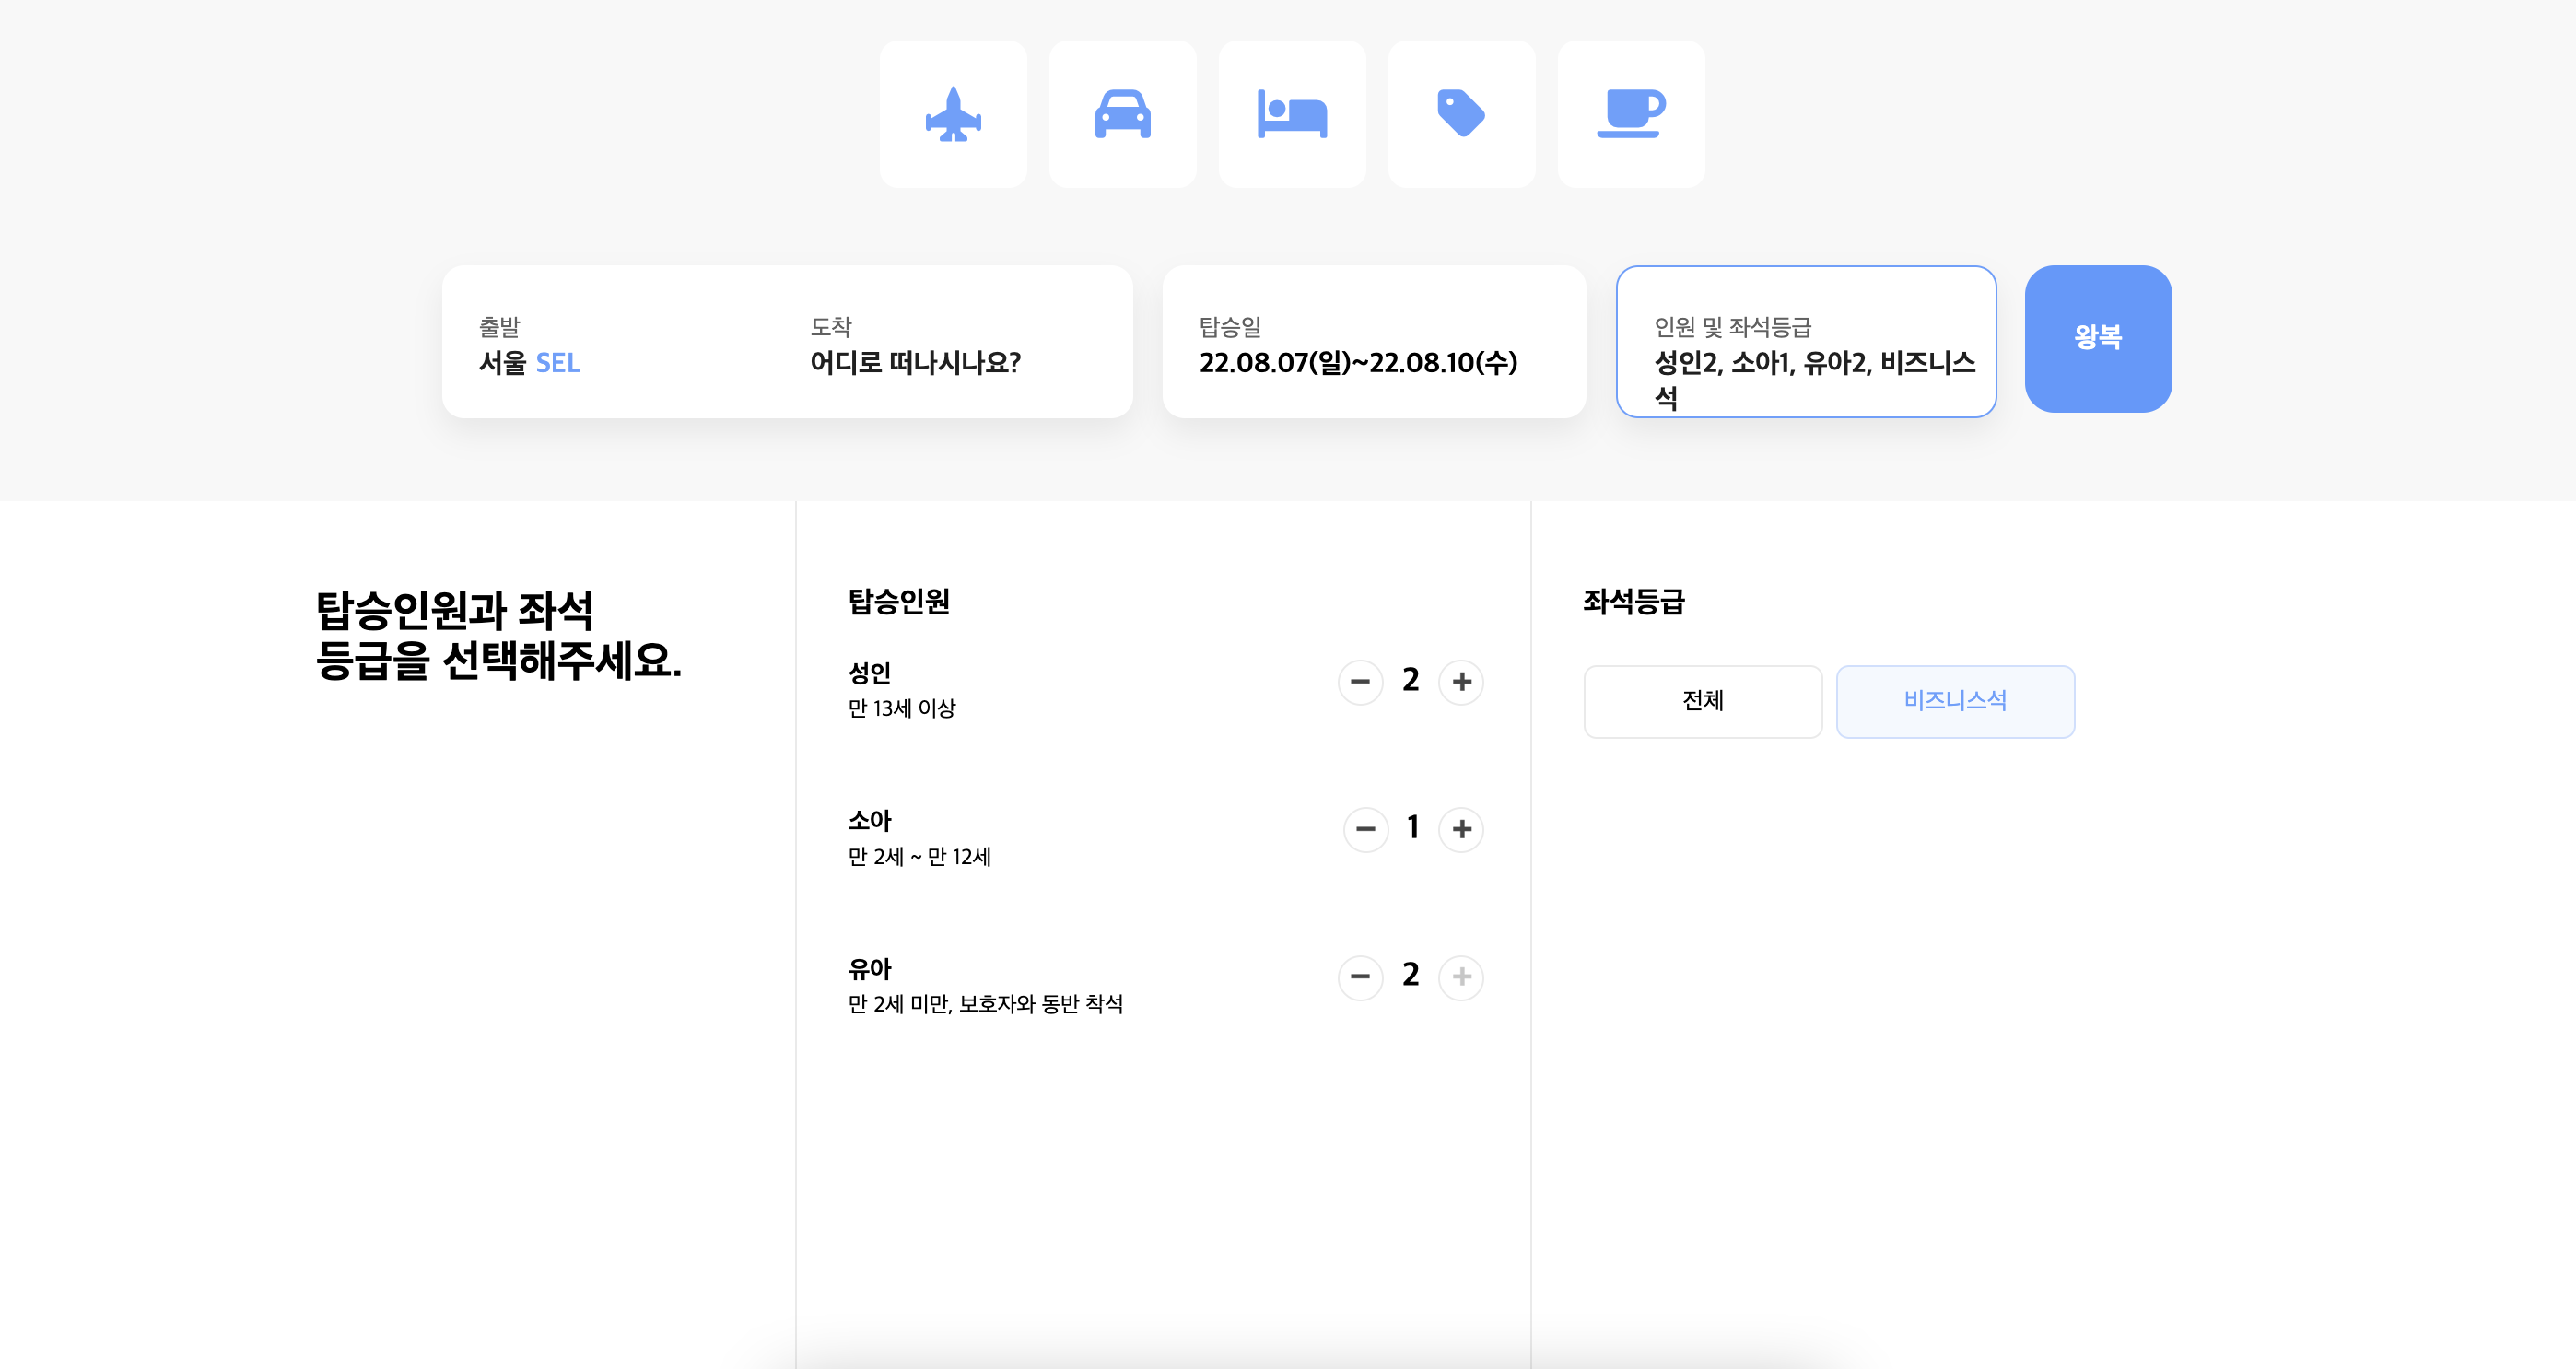Decrease adult (성인) passenger count
This screenshot has height=1369, width=2576.
click(1360, 682)
